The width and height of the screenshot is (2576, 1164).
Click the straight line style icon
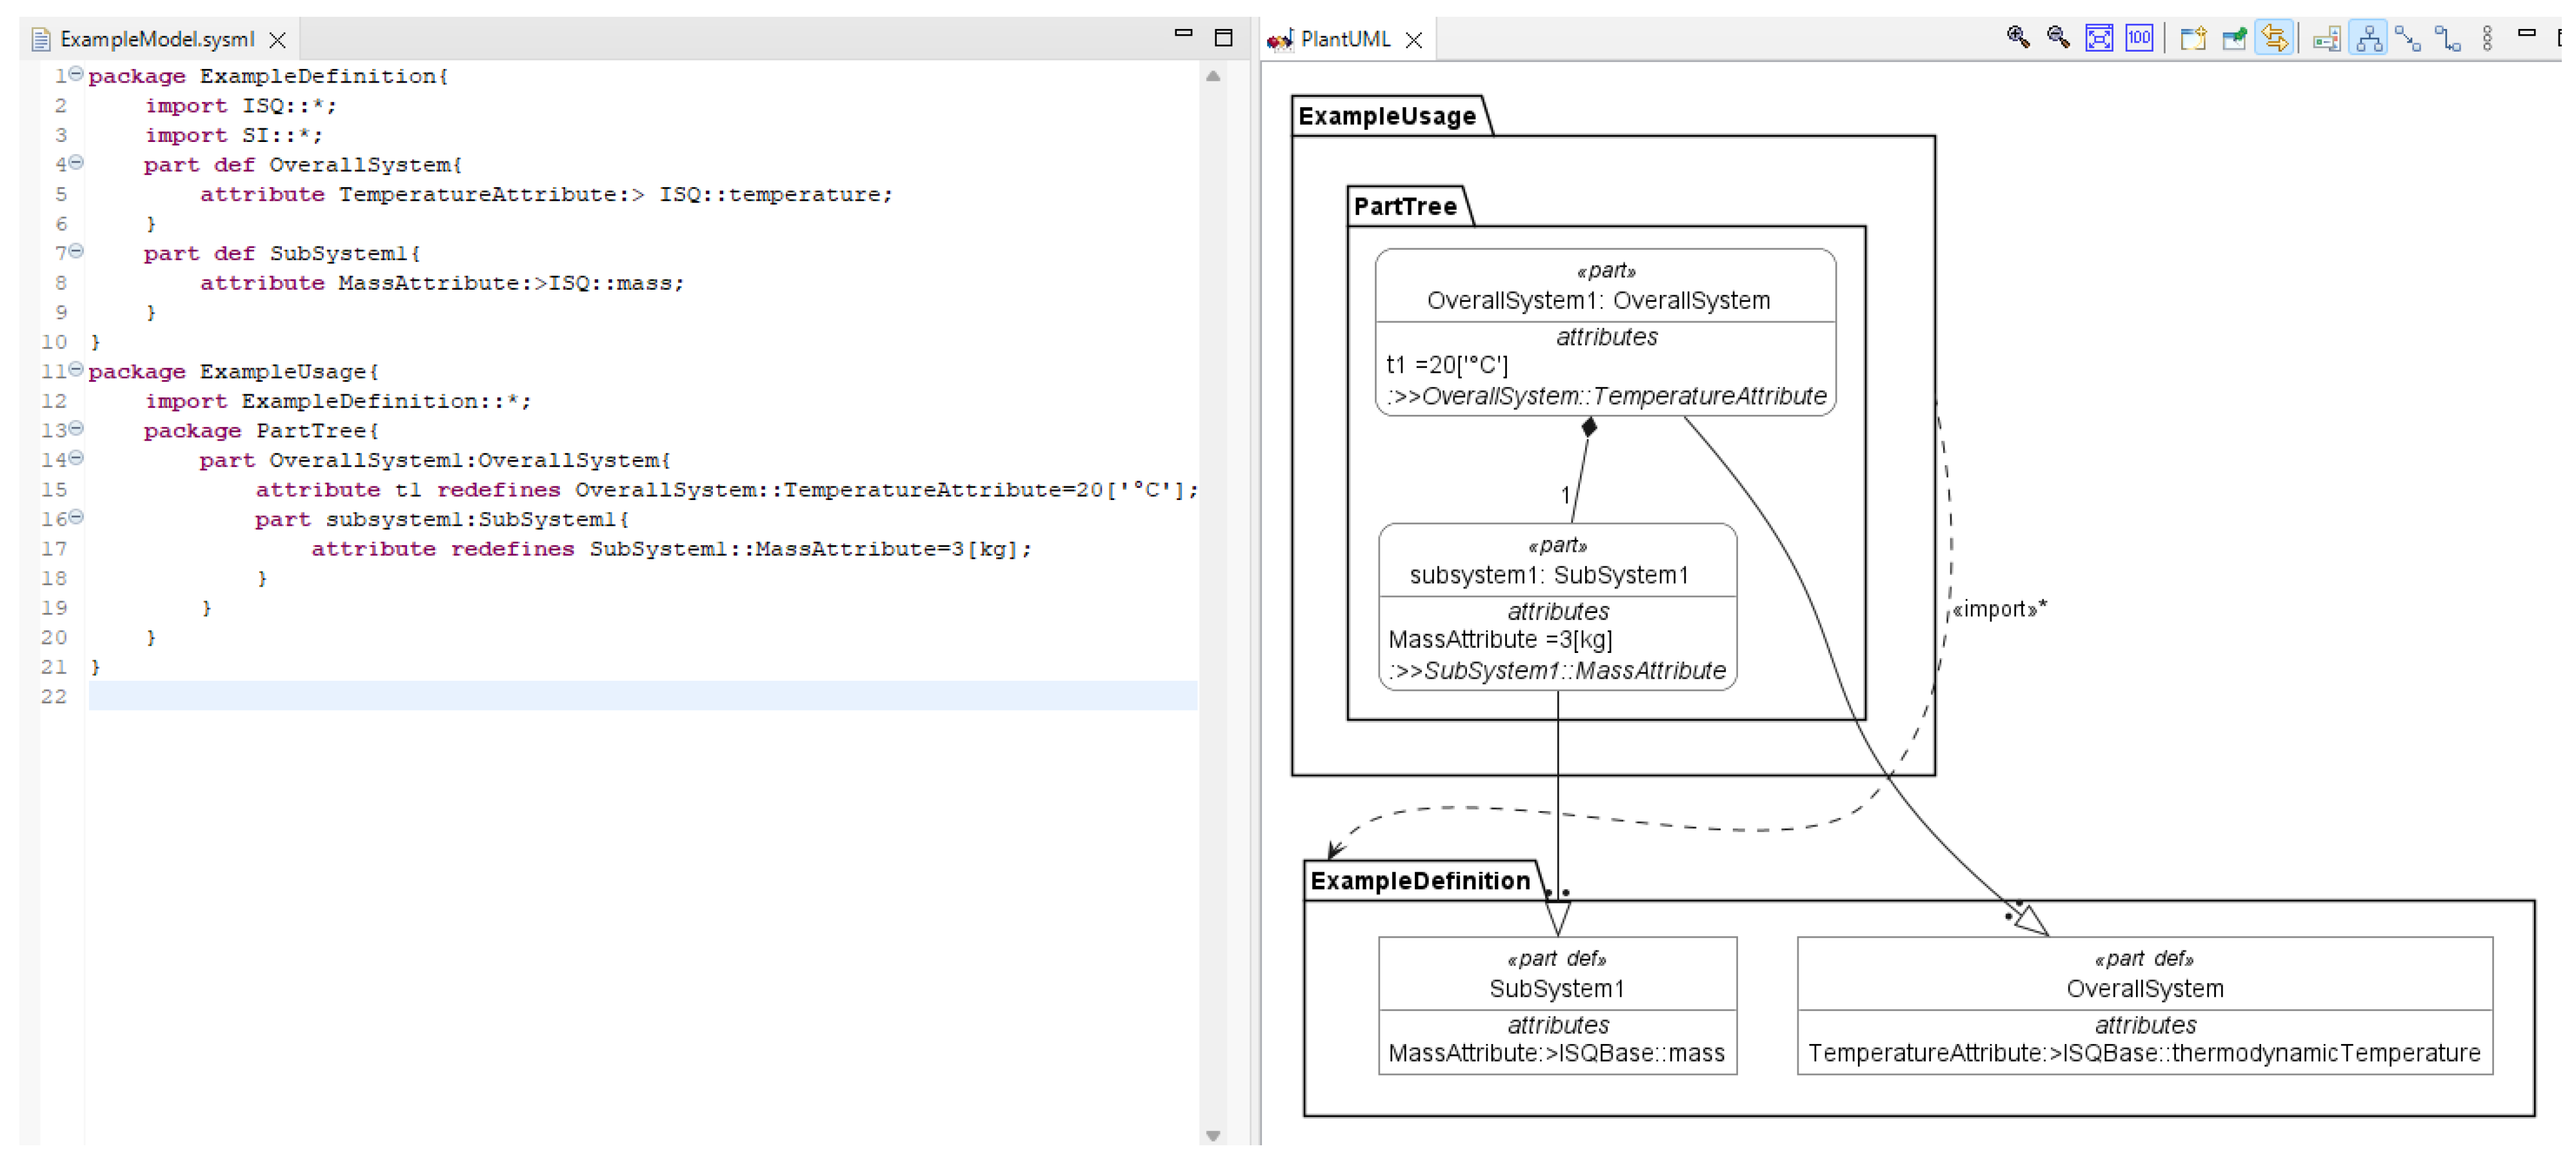2408,38
